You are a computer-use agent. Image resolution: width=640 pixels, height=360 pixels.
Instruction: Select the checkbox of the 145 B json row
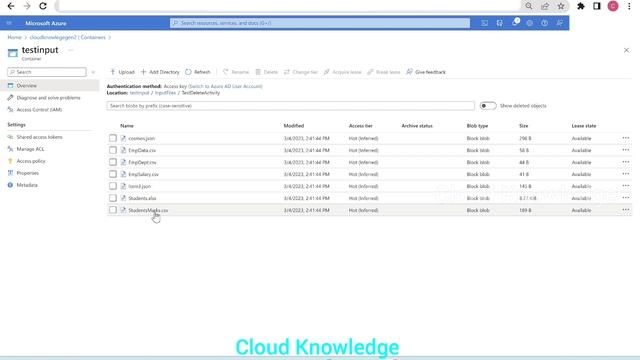pos(113,186)
